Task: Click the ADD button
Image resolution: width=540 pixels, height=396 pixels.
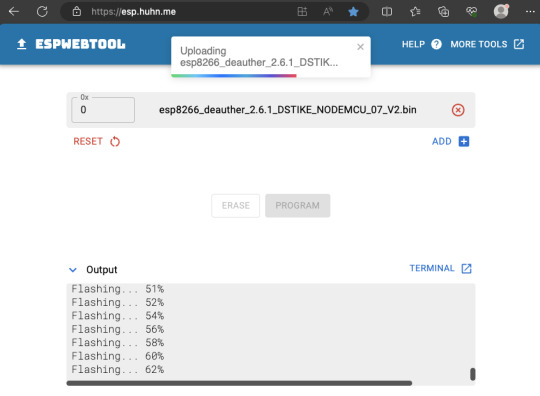Action: tap(442, 142)
